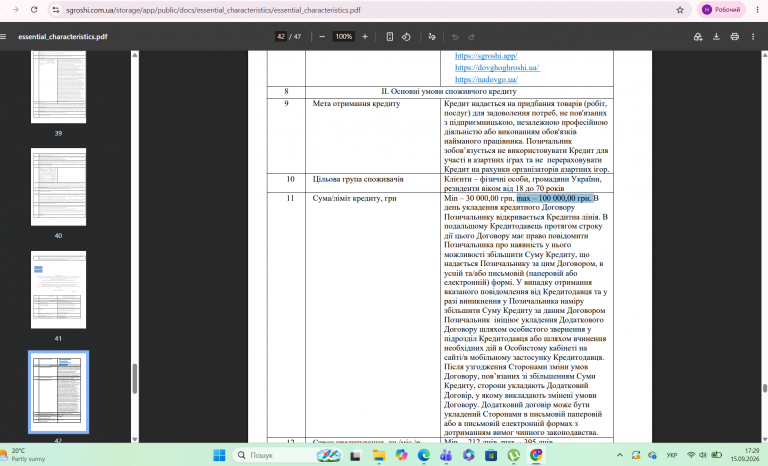Go forward in browser history
The width and height of the screenshot is (768, 466).
pyautogui.click(x=16, y=10)
